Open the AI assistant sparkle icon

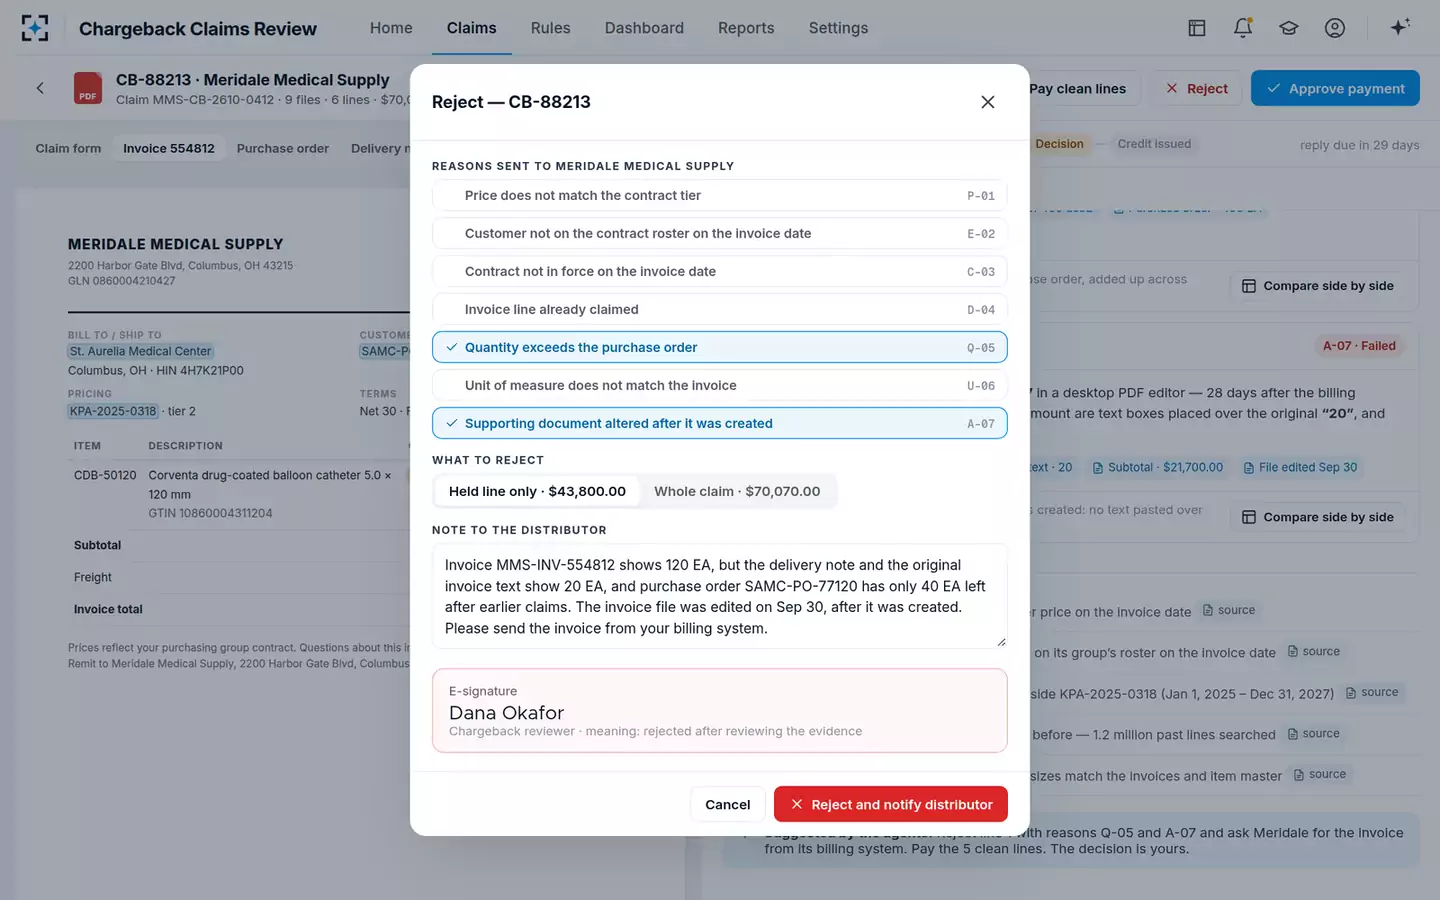coord(1400,27)
